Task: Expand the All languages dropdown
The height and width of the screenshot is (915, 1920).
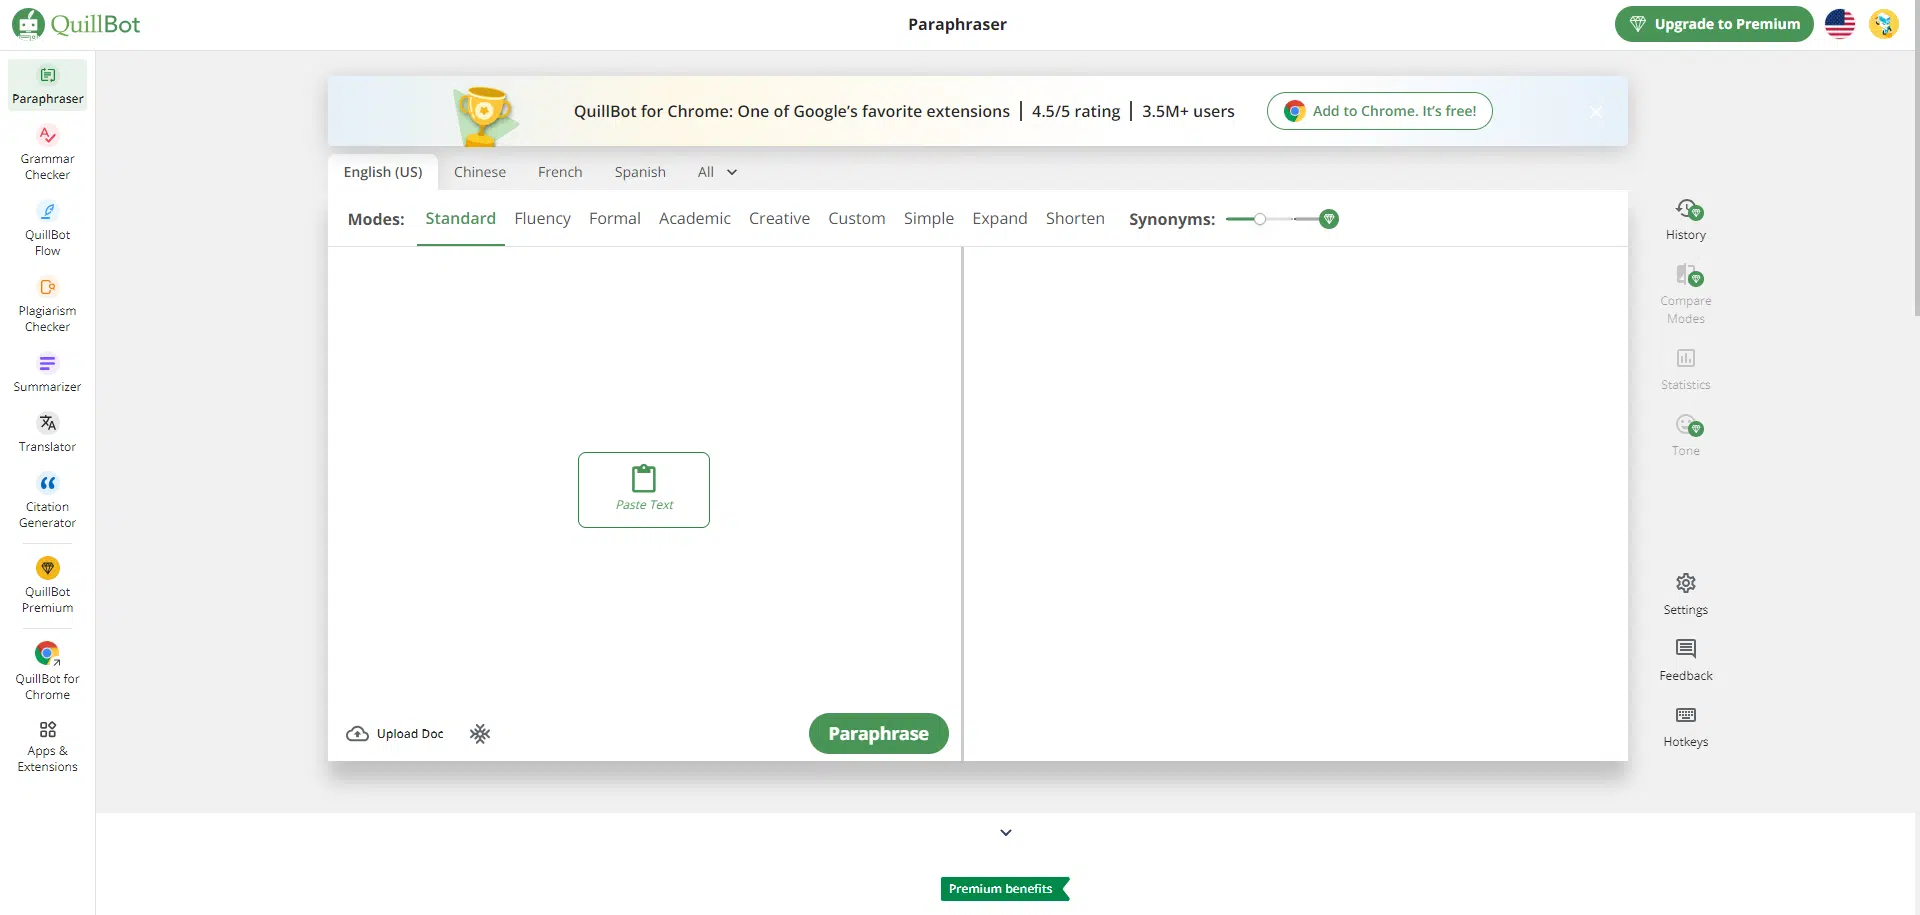Action: pyautogui.click(x=717, y=172)
